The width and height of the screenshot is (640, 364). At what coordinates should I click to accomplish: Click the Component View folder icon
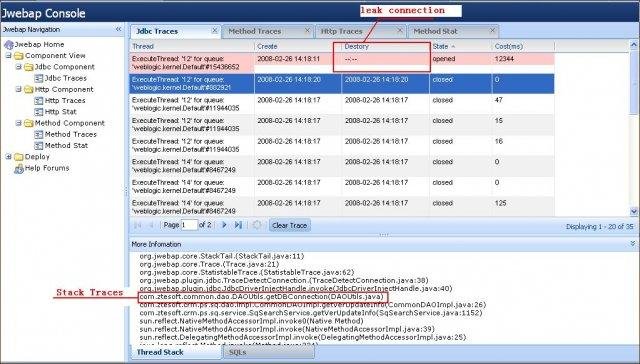click(19, 56)
